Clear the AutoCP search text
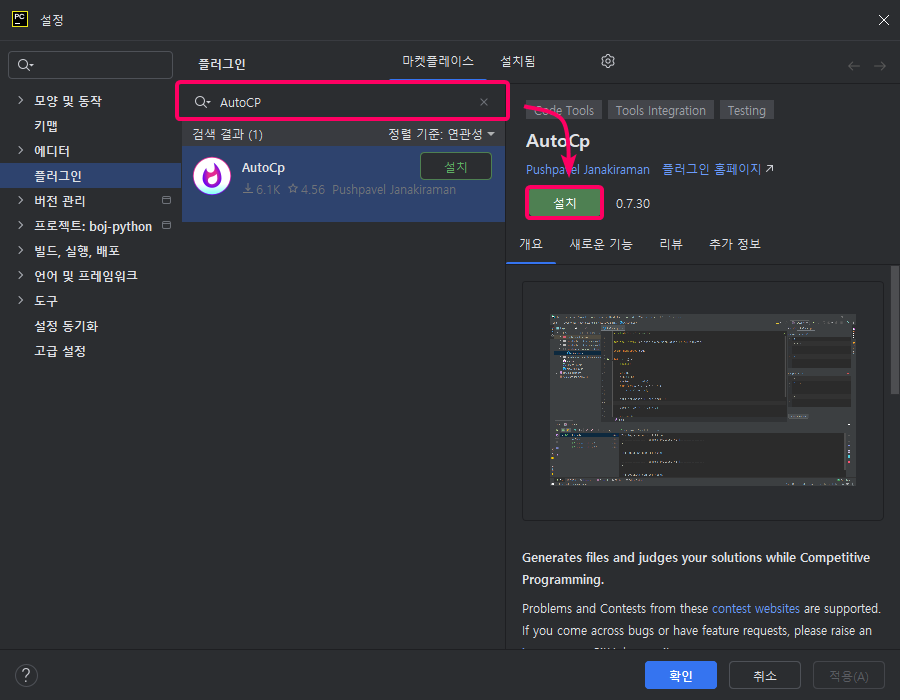The height and width of the screenshot is (700, 900). coord(484,102)
